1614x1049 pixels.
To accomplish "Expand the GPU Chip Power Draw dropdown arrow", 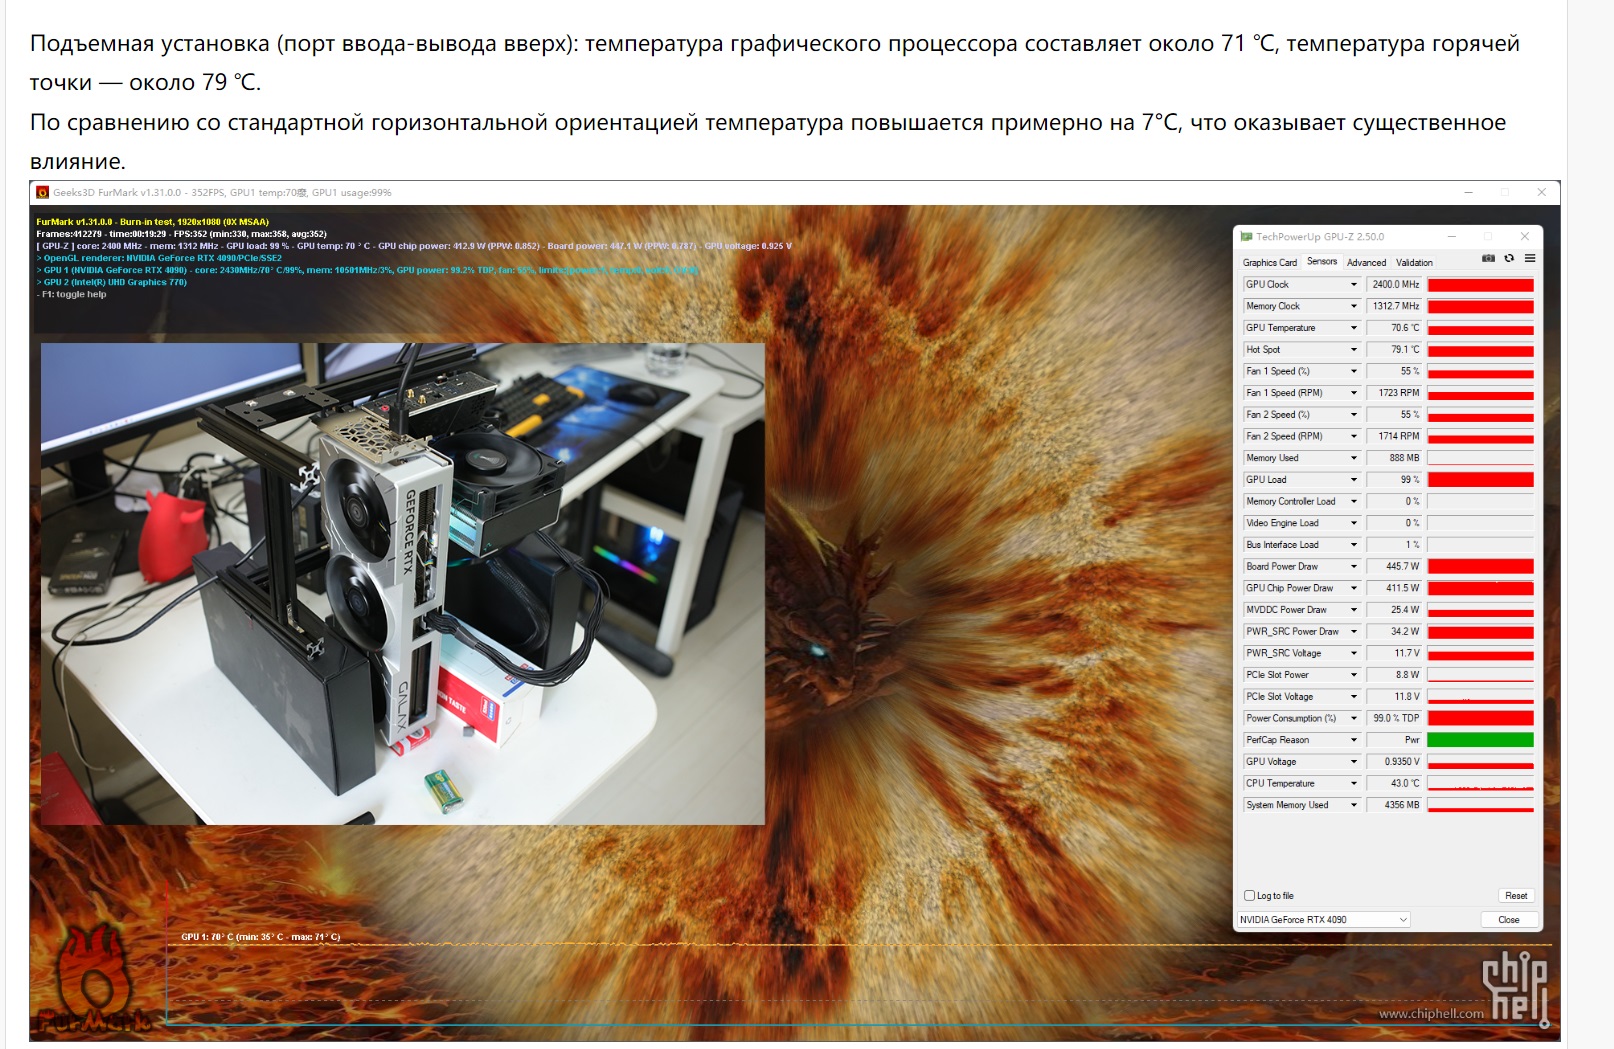I will [x=1354, y=588].
